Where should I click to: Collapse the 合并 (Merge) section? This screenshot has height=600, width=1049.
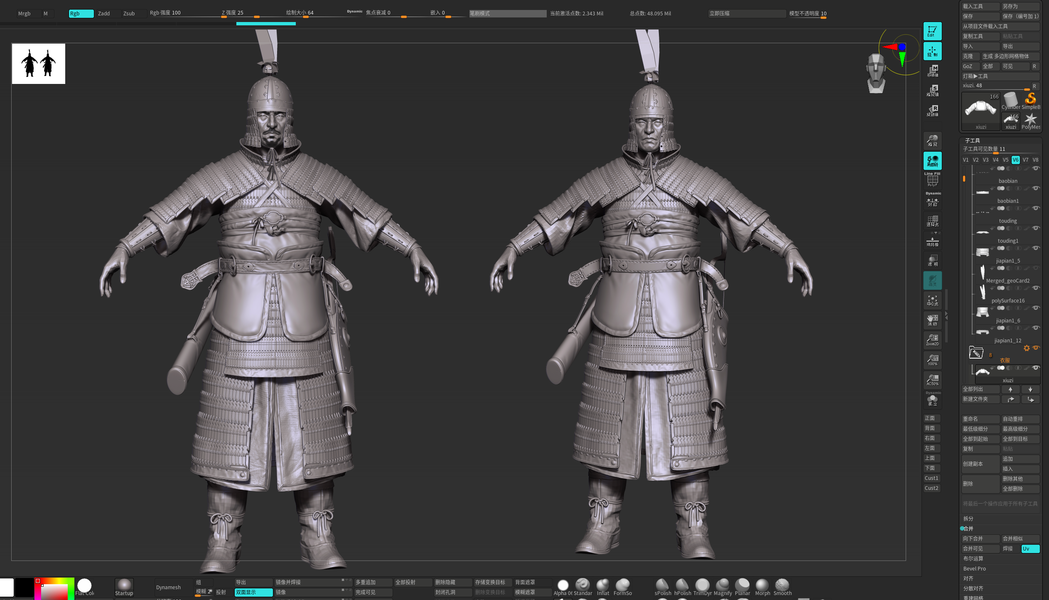968,528
